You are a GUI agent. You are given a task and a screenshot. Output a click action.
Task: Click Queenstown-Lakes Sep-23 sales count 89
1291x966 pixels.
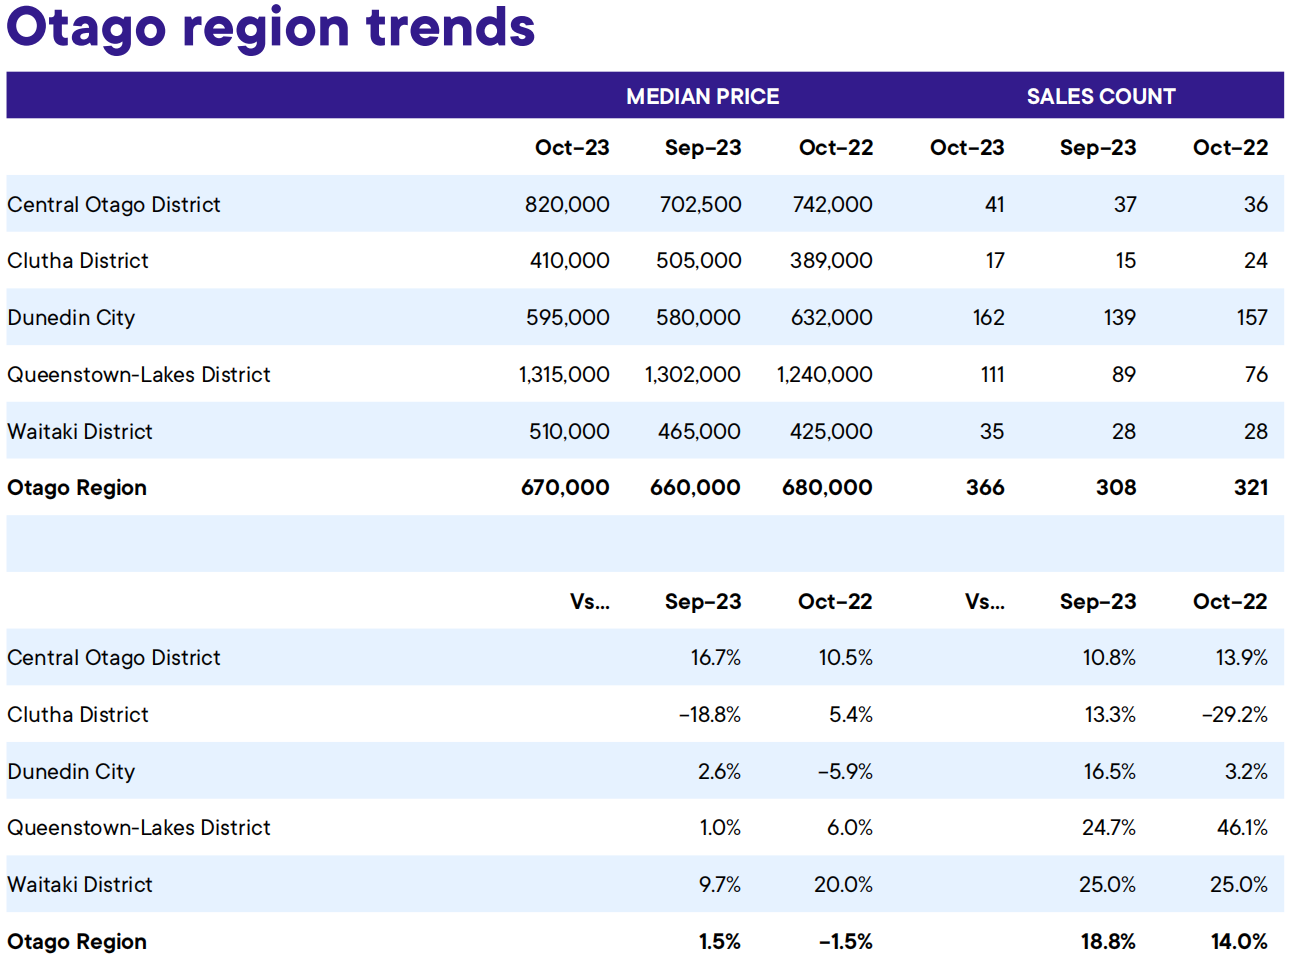pos(1124,374)
